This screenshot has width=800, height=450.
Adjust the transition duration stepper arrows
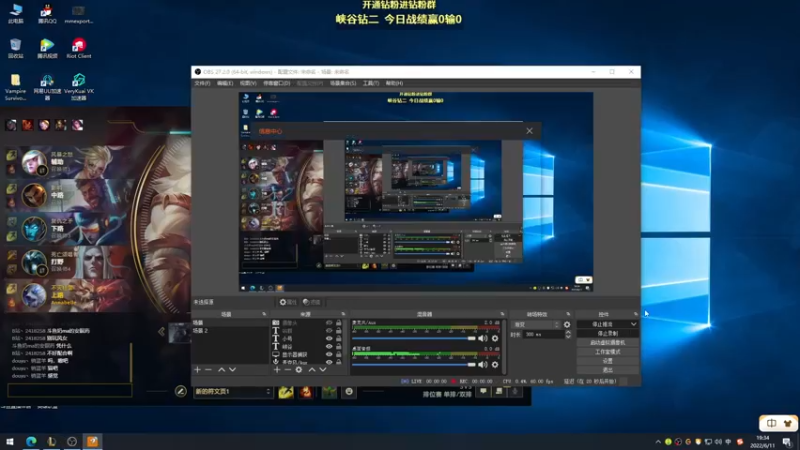pos(568,334)
